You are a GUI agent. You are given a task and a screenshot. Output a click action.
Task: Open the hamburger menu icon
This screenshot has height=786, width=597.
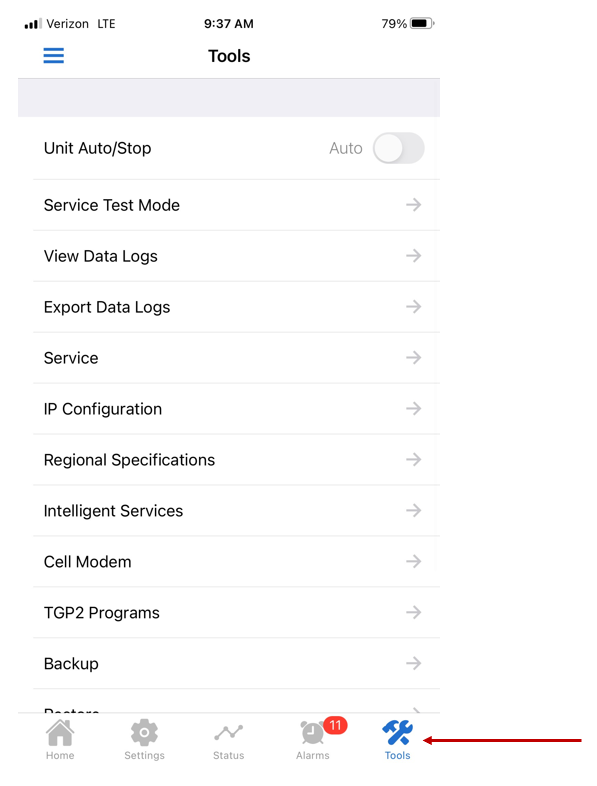[x=54, y=56]
